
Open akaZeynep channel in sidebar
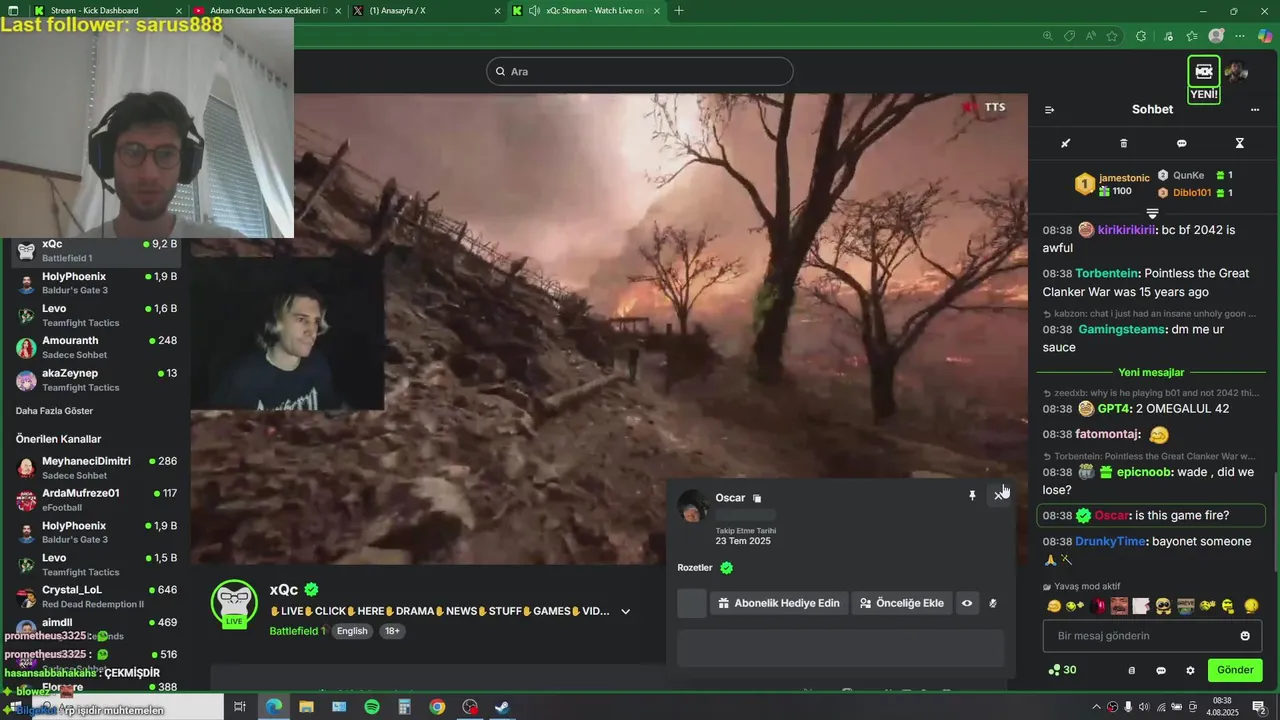tap(97, 380)
